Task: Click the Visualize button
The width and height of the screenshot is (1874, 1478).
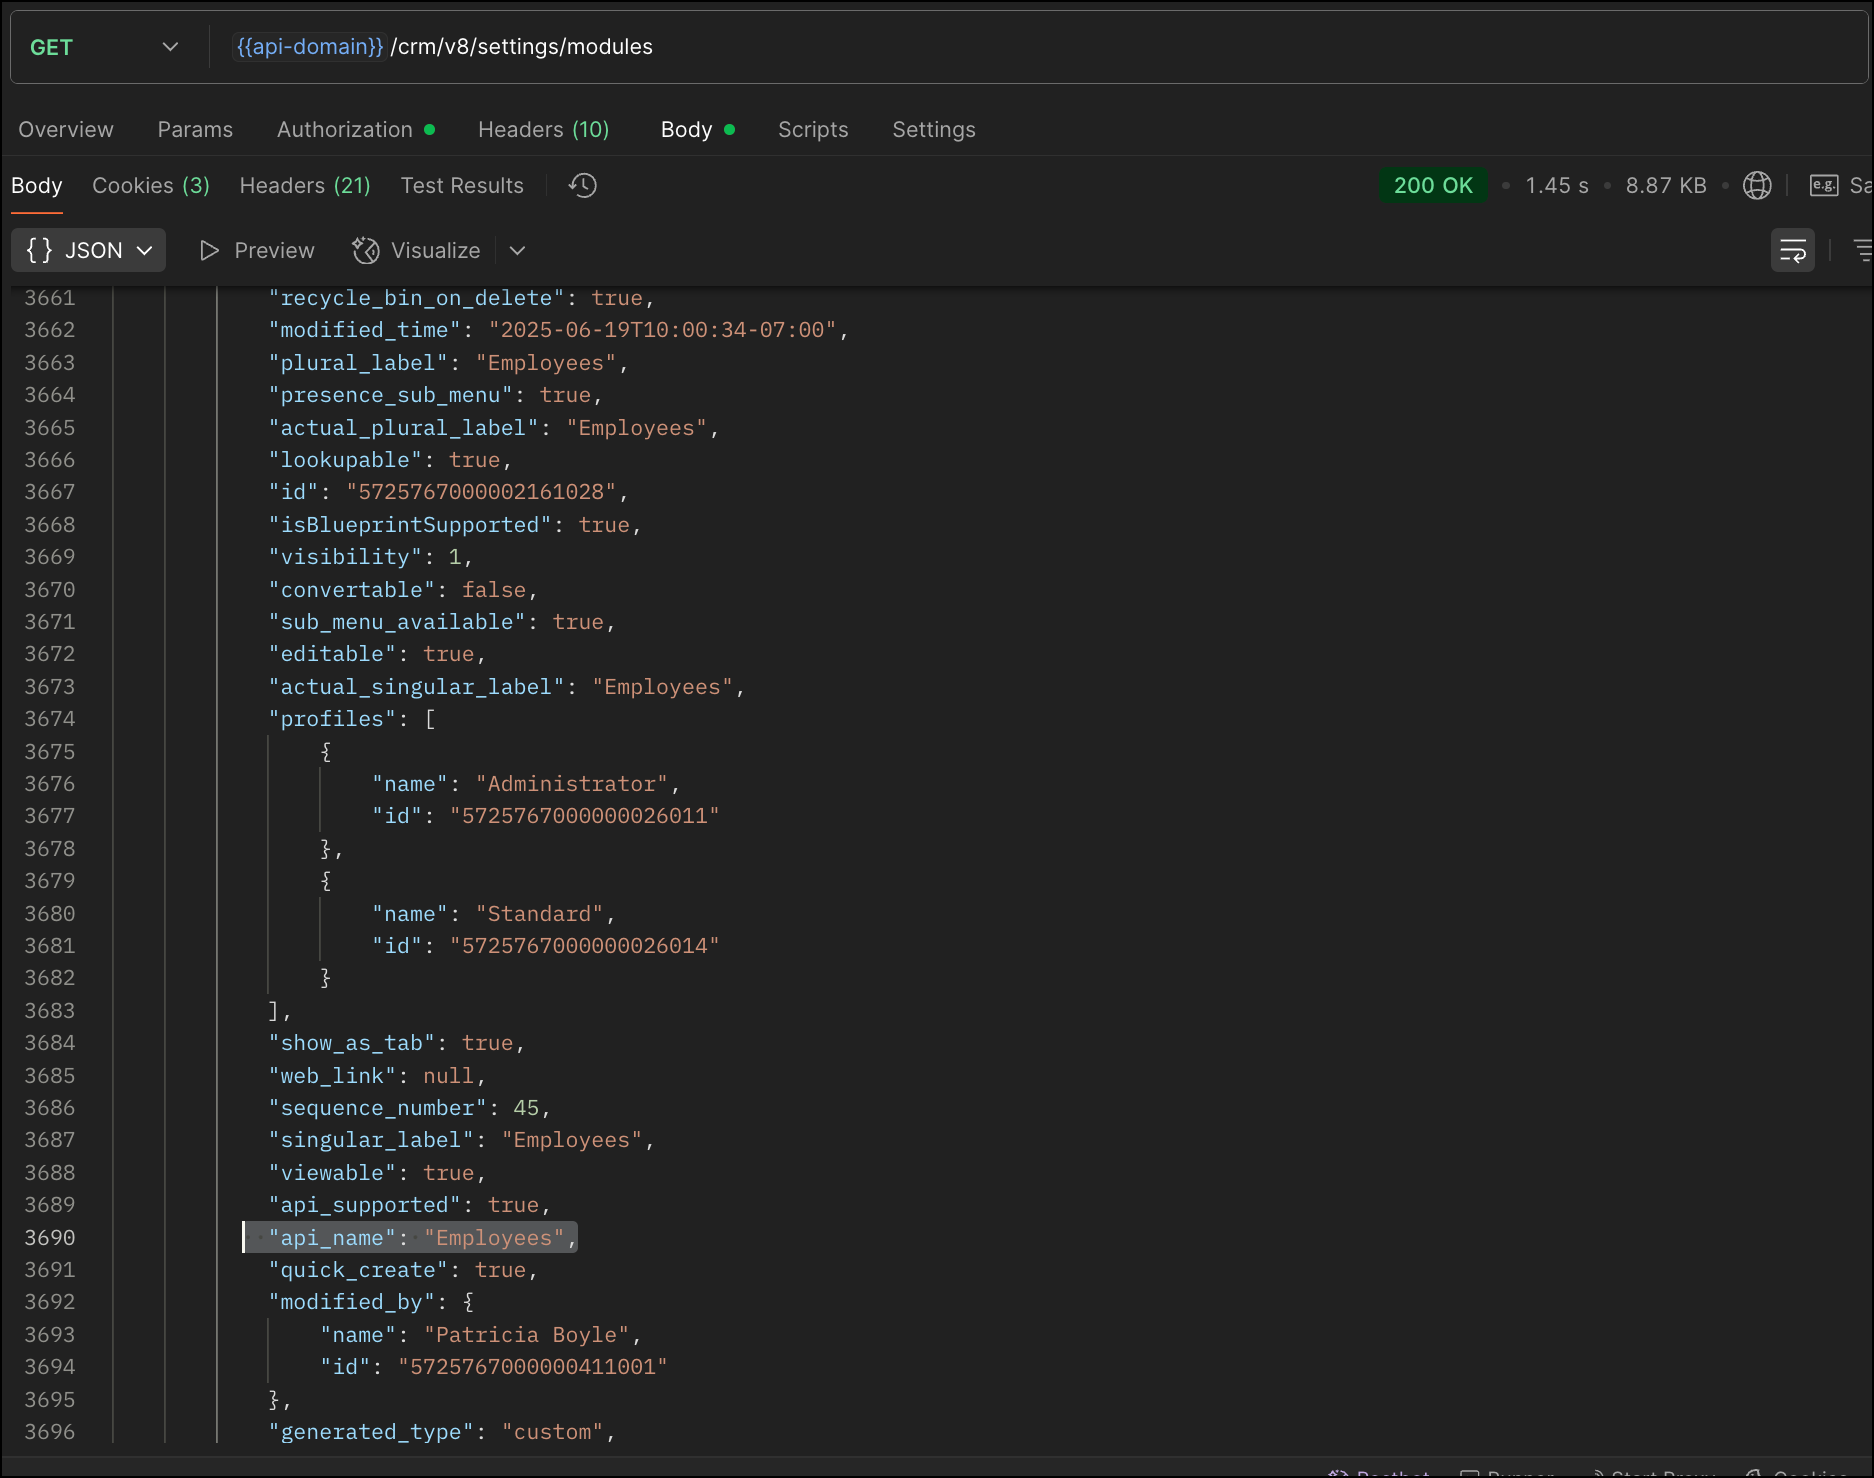Action: click(x=417, y=251)
